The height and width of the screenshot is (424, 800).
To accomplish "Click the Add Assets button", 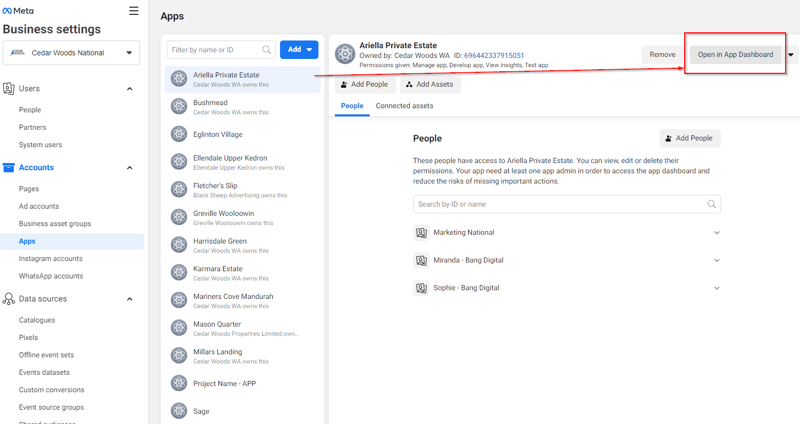I will pyautogui.click(x=430, y=84).
